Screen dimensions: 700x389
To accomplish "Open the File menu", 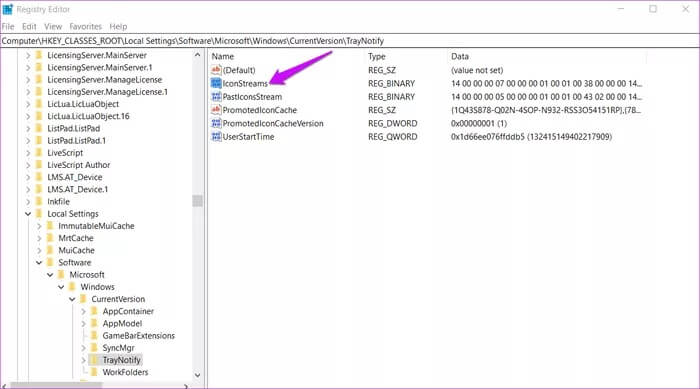I will point(8,26).
